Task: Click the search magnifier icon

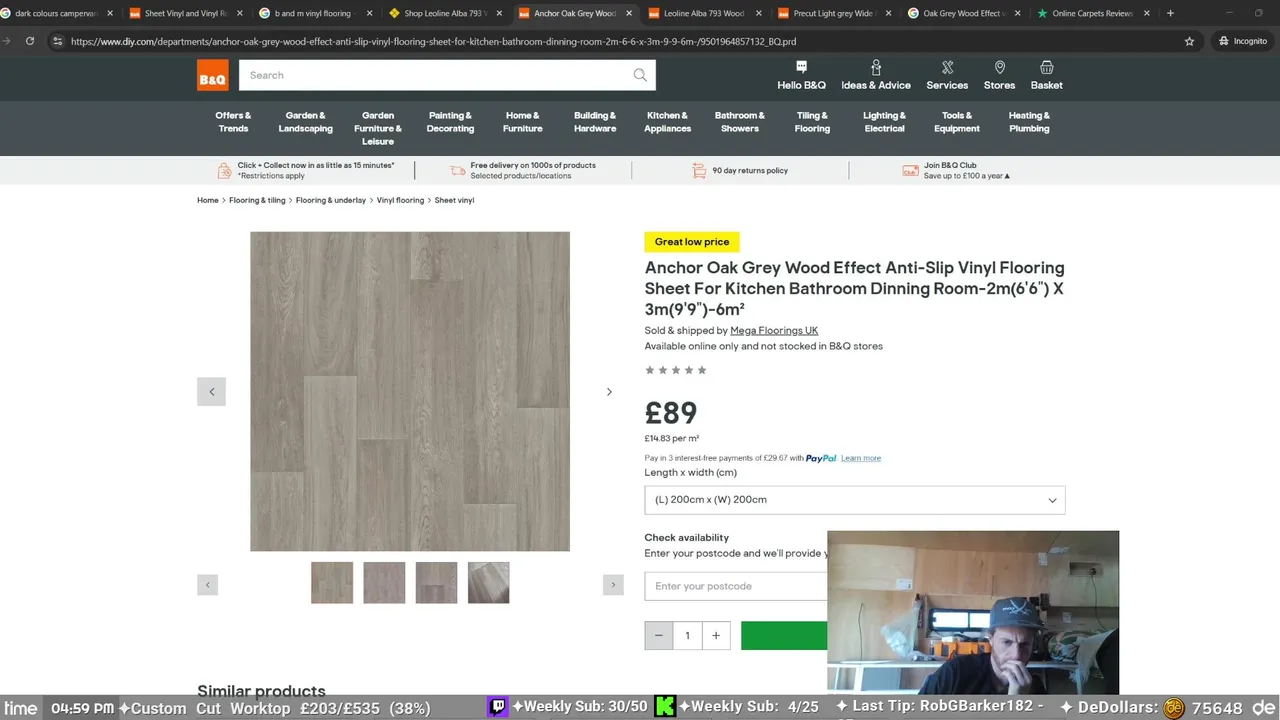Action: tap(640, 75)
